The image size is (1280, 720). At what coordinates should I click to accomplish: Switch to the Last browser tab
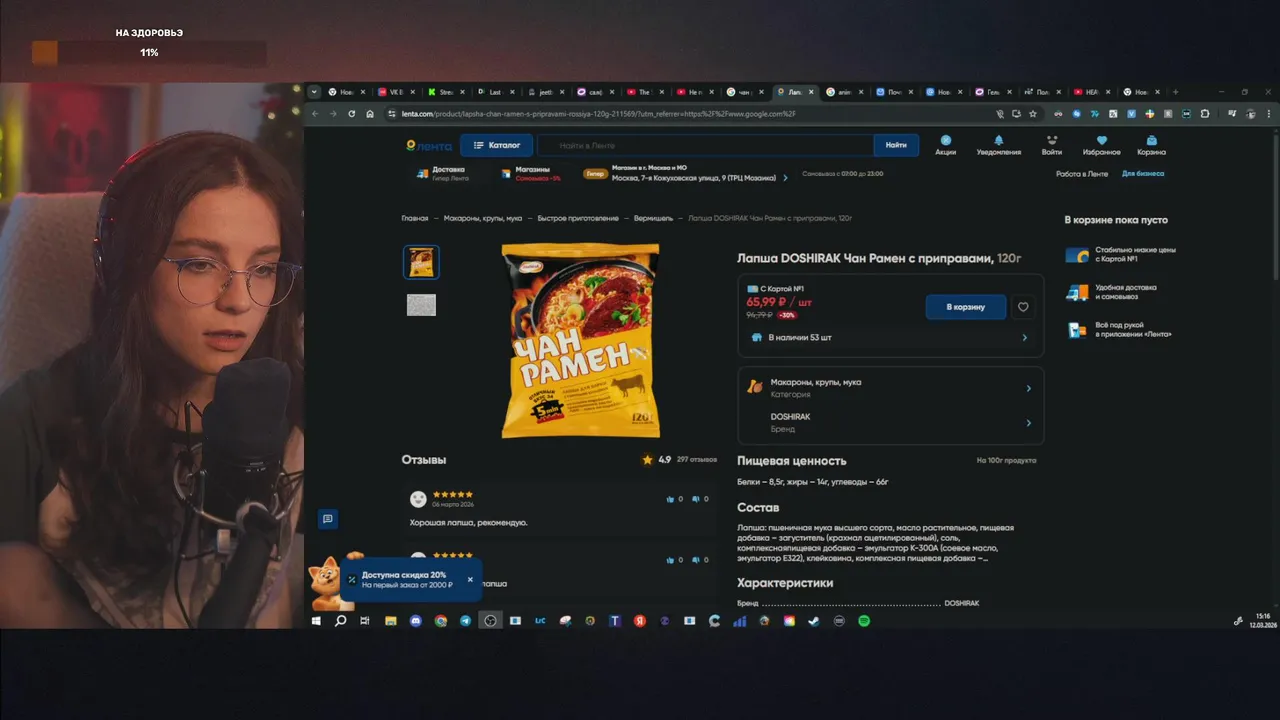(496, 92)
